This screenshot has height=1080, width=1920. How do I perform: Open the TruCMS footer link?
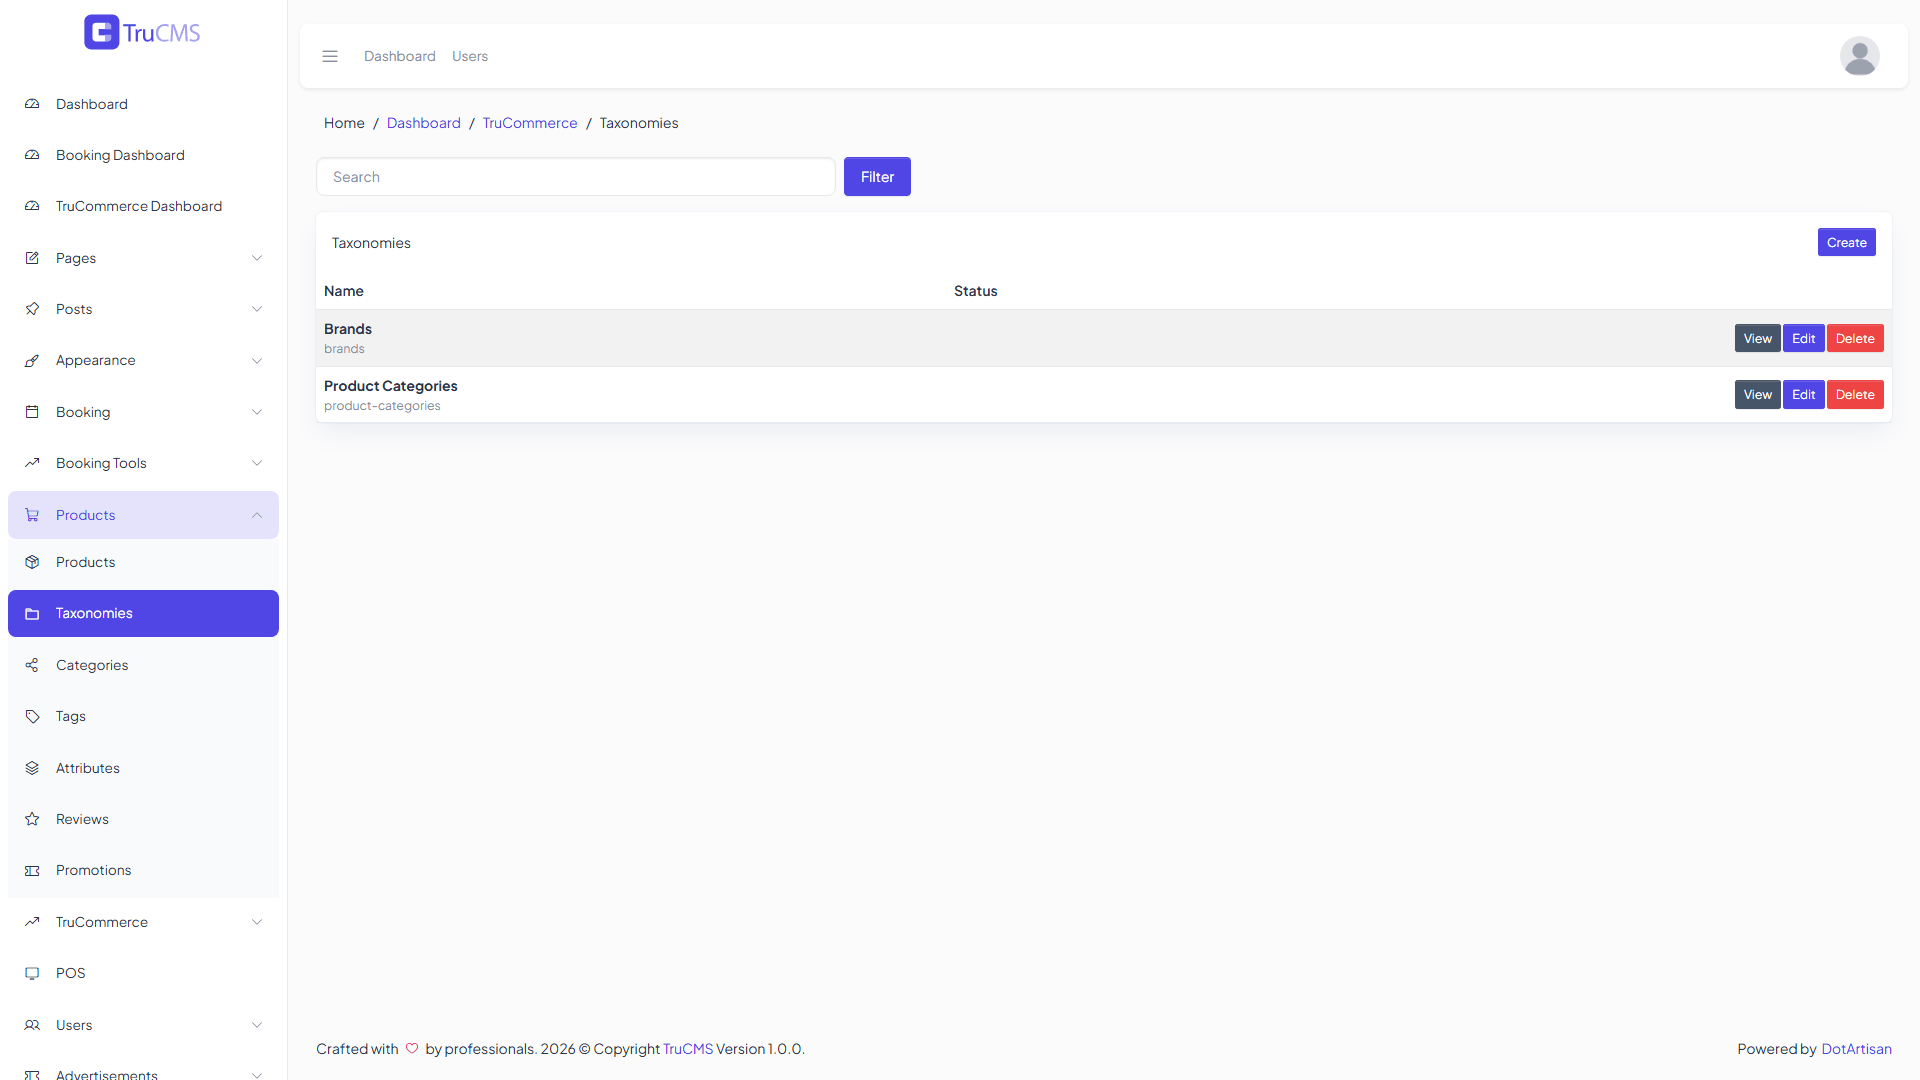(x=688, y=1049)
